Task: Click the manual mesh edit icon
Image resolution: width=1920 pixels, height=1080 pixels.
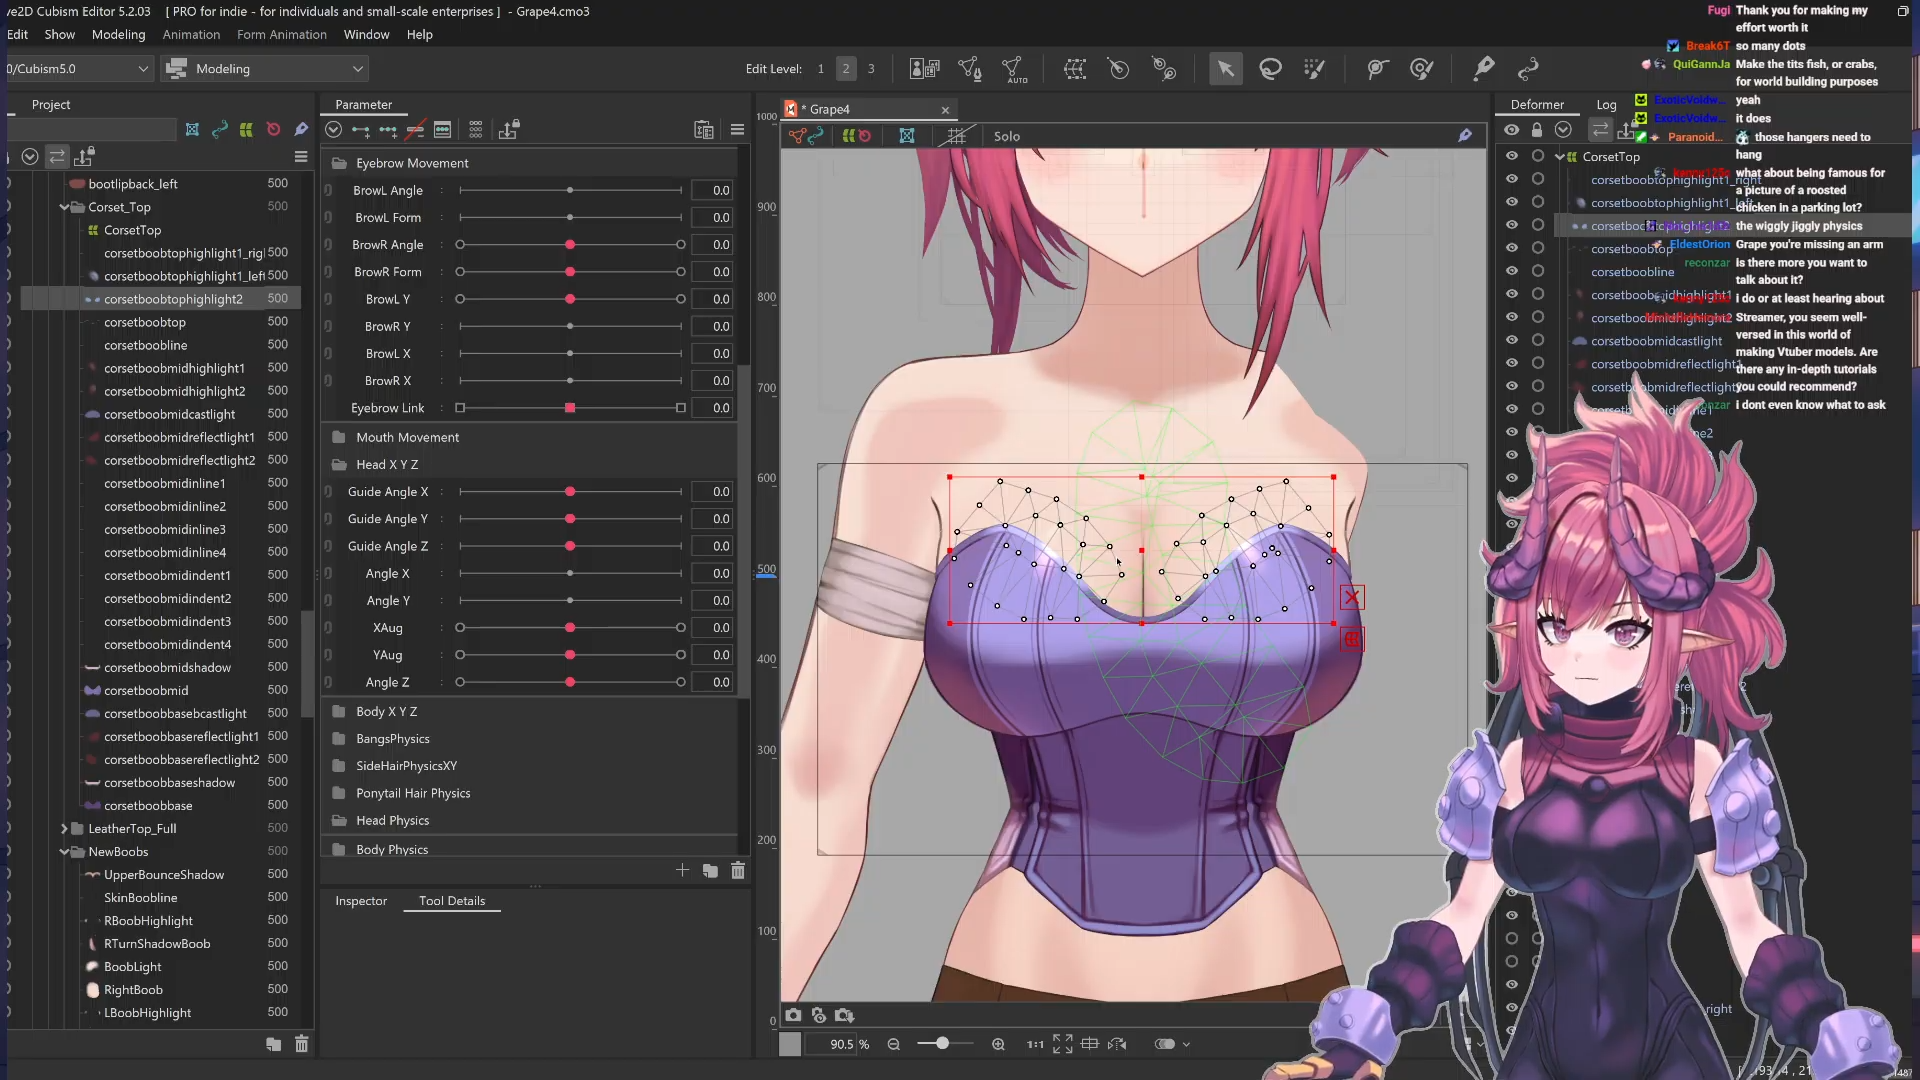Action: (x=969, y=69)
